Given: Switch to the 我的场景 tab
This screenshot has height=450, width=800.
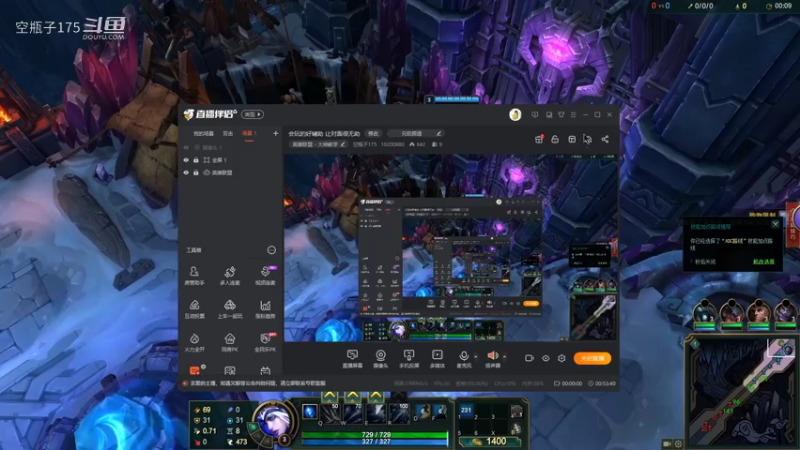Looking at the screenshot, I should [203, 134].
